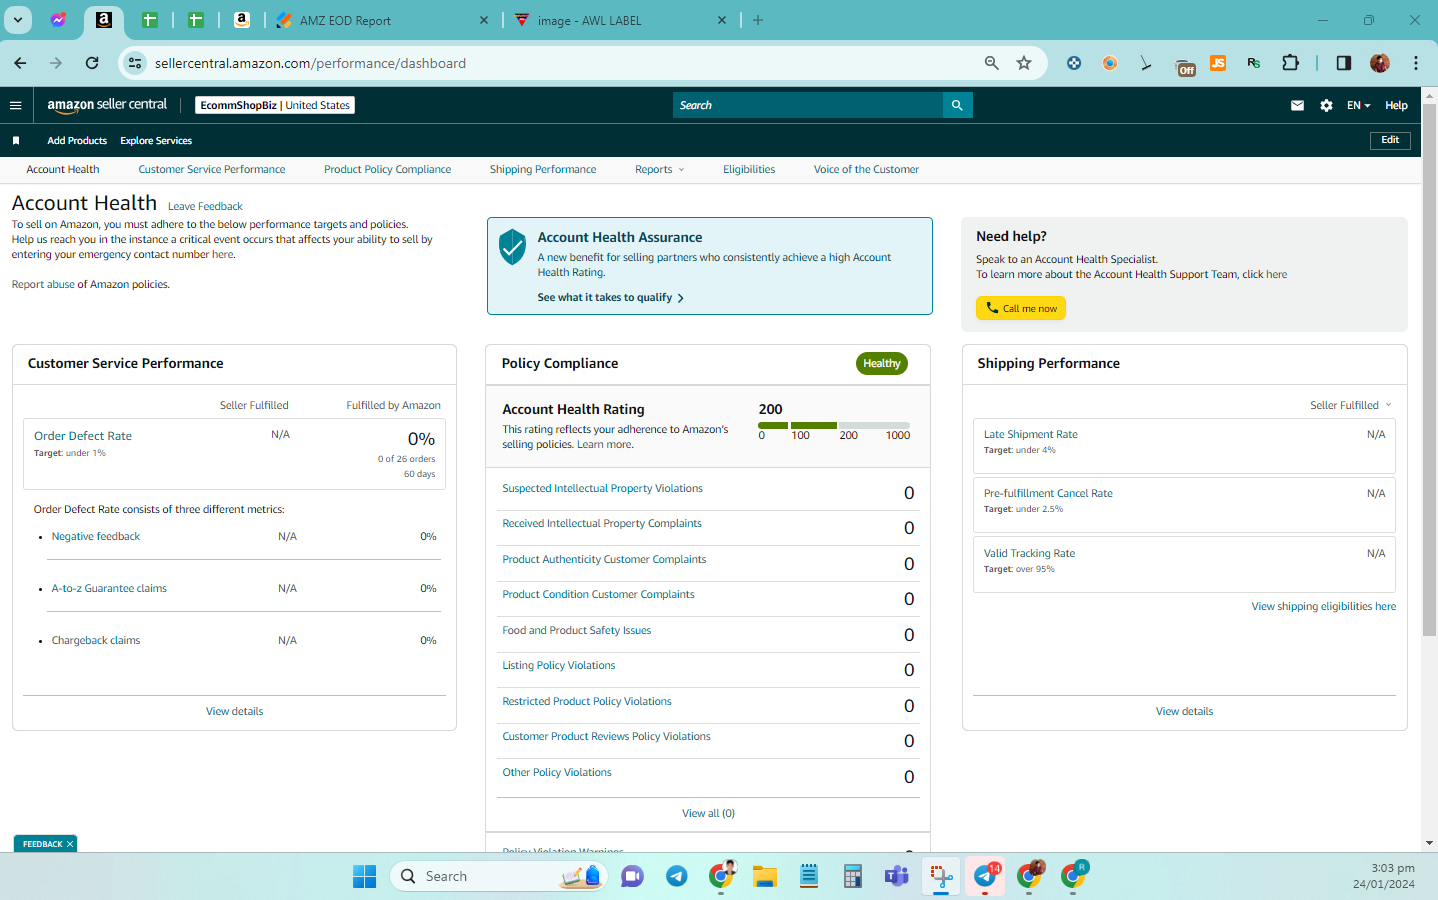Click the Account Health Rating progress bar
The height and width of the screenshot is (900, 1438).
pyautogui.click(x=834, y=426)
